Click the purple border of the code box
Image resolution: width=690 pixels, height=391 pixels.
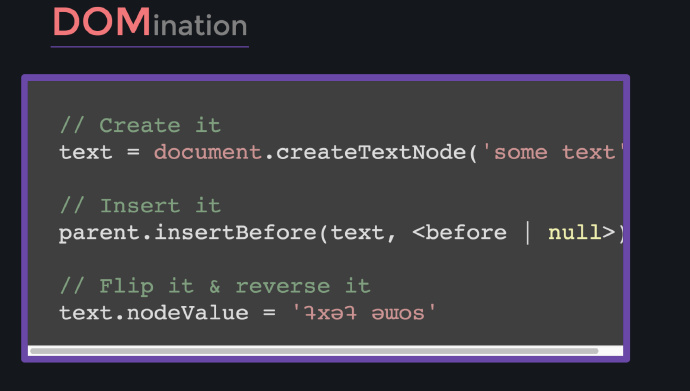326,77
